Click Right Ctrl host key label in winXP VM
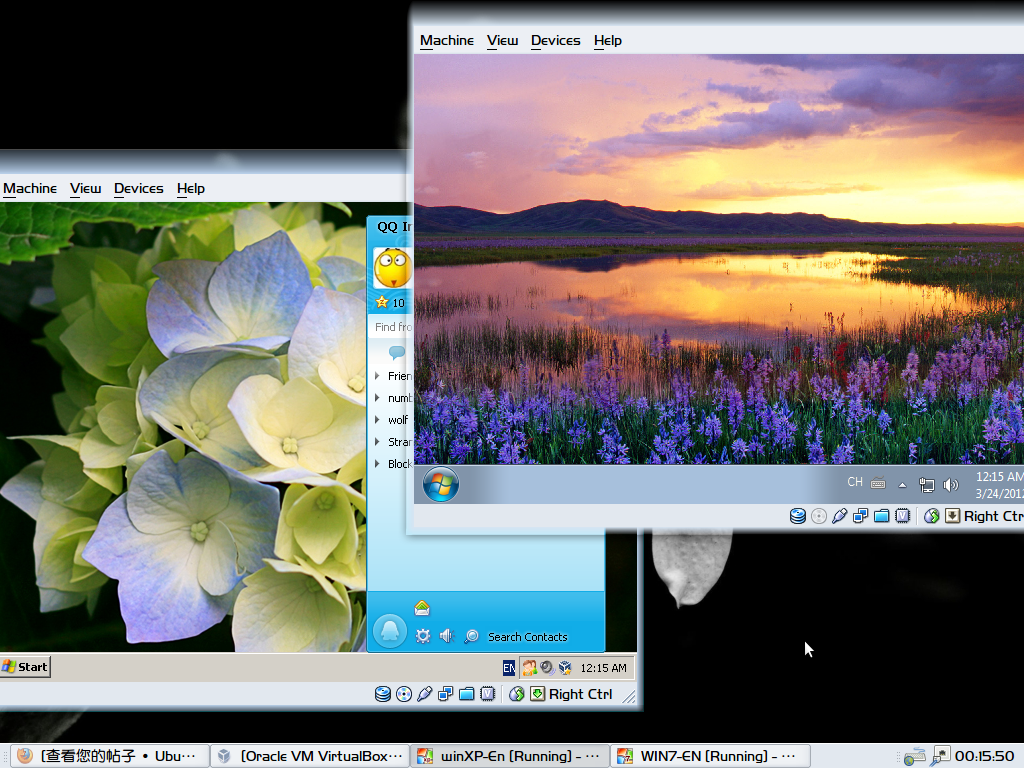The height and width of the screenshot is (768, 1024). point(581,694)
